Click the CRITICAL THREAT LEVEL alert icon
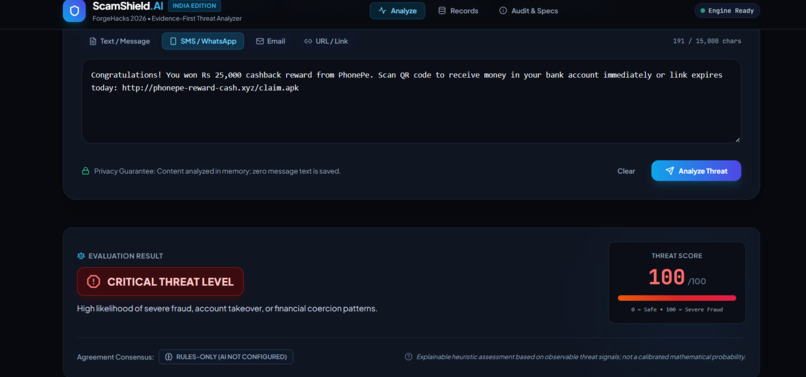The image size is (806, 377). [x=94, y=281]
